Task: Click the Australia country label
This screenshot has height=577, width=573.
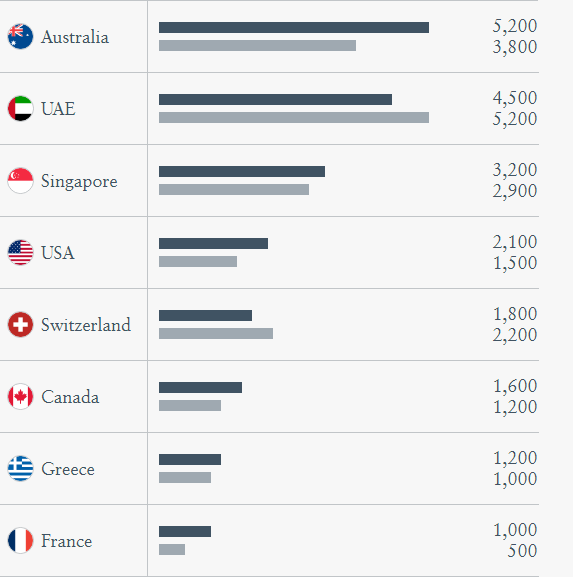Action: click(x=75, y=37)
